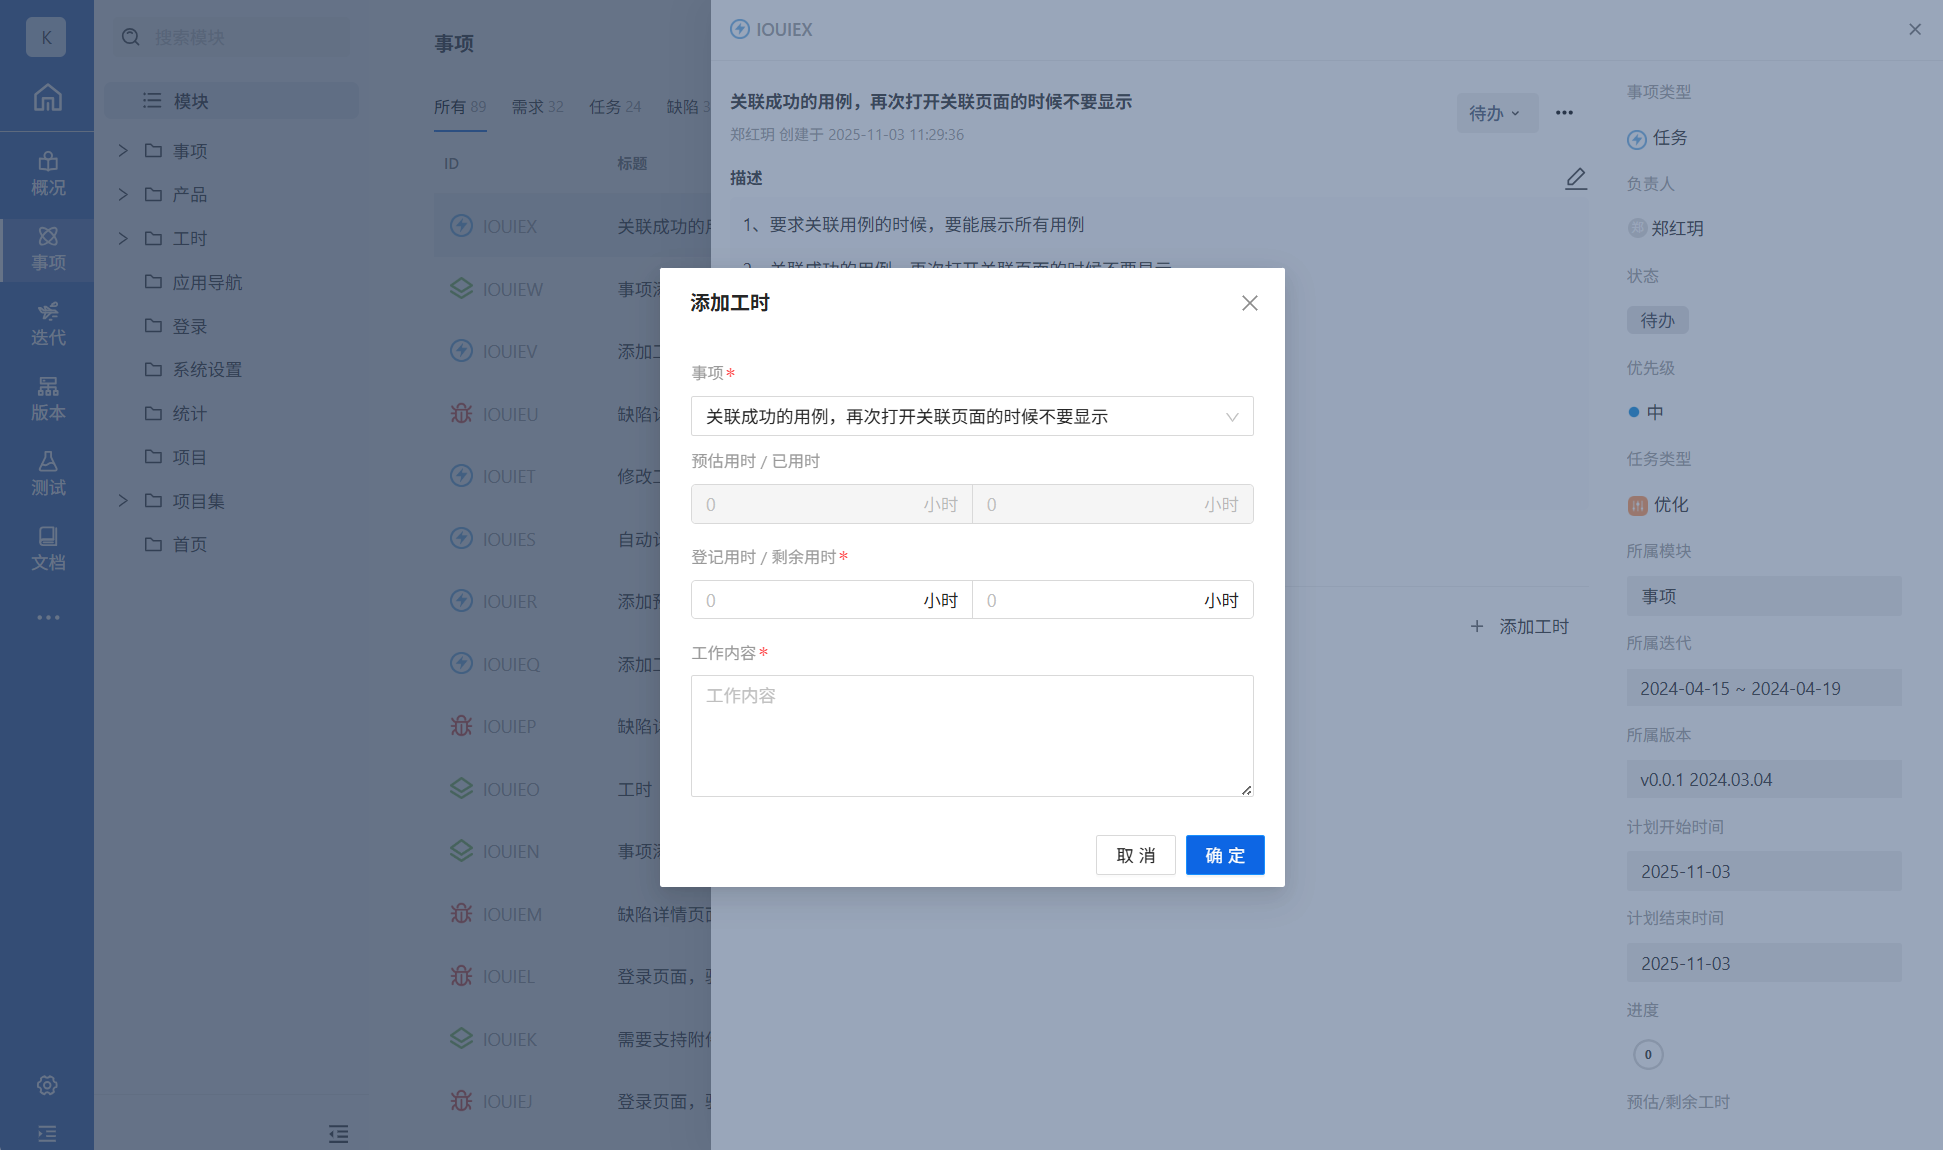The image size is (1943, 1150).
Task: Click the settings gear icon
Action: point(47,1085)
